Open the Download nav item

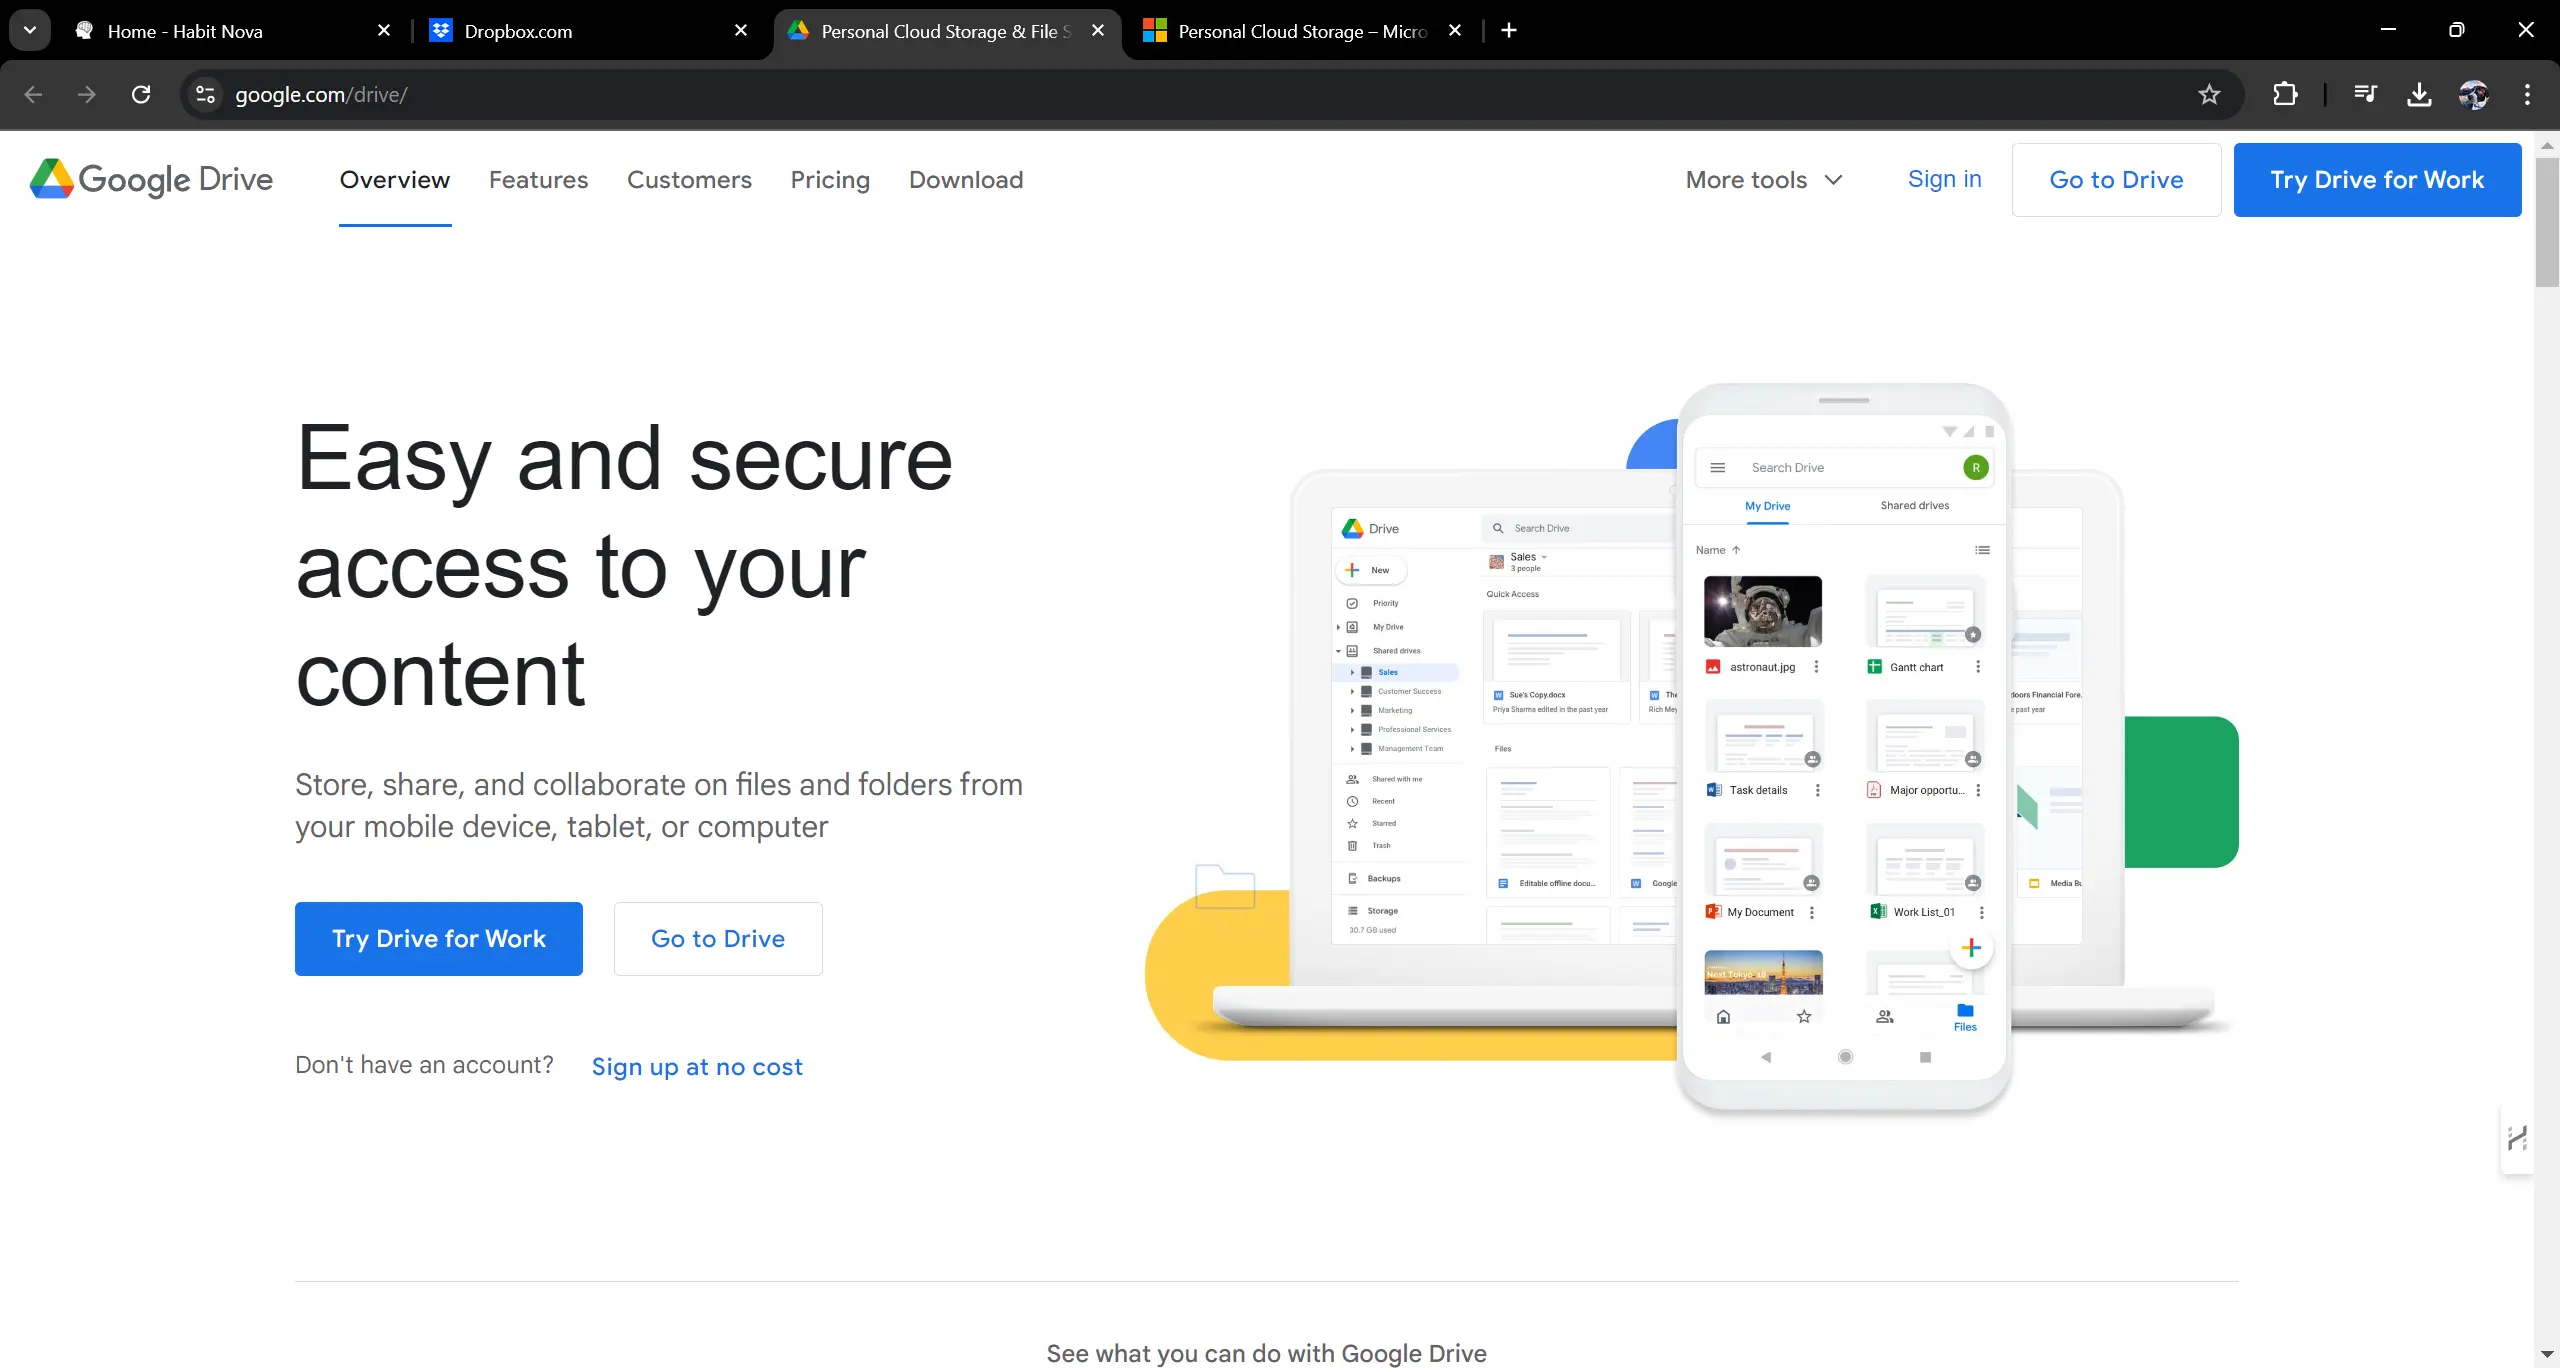(966, 180)
